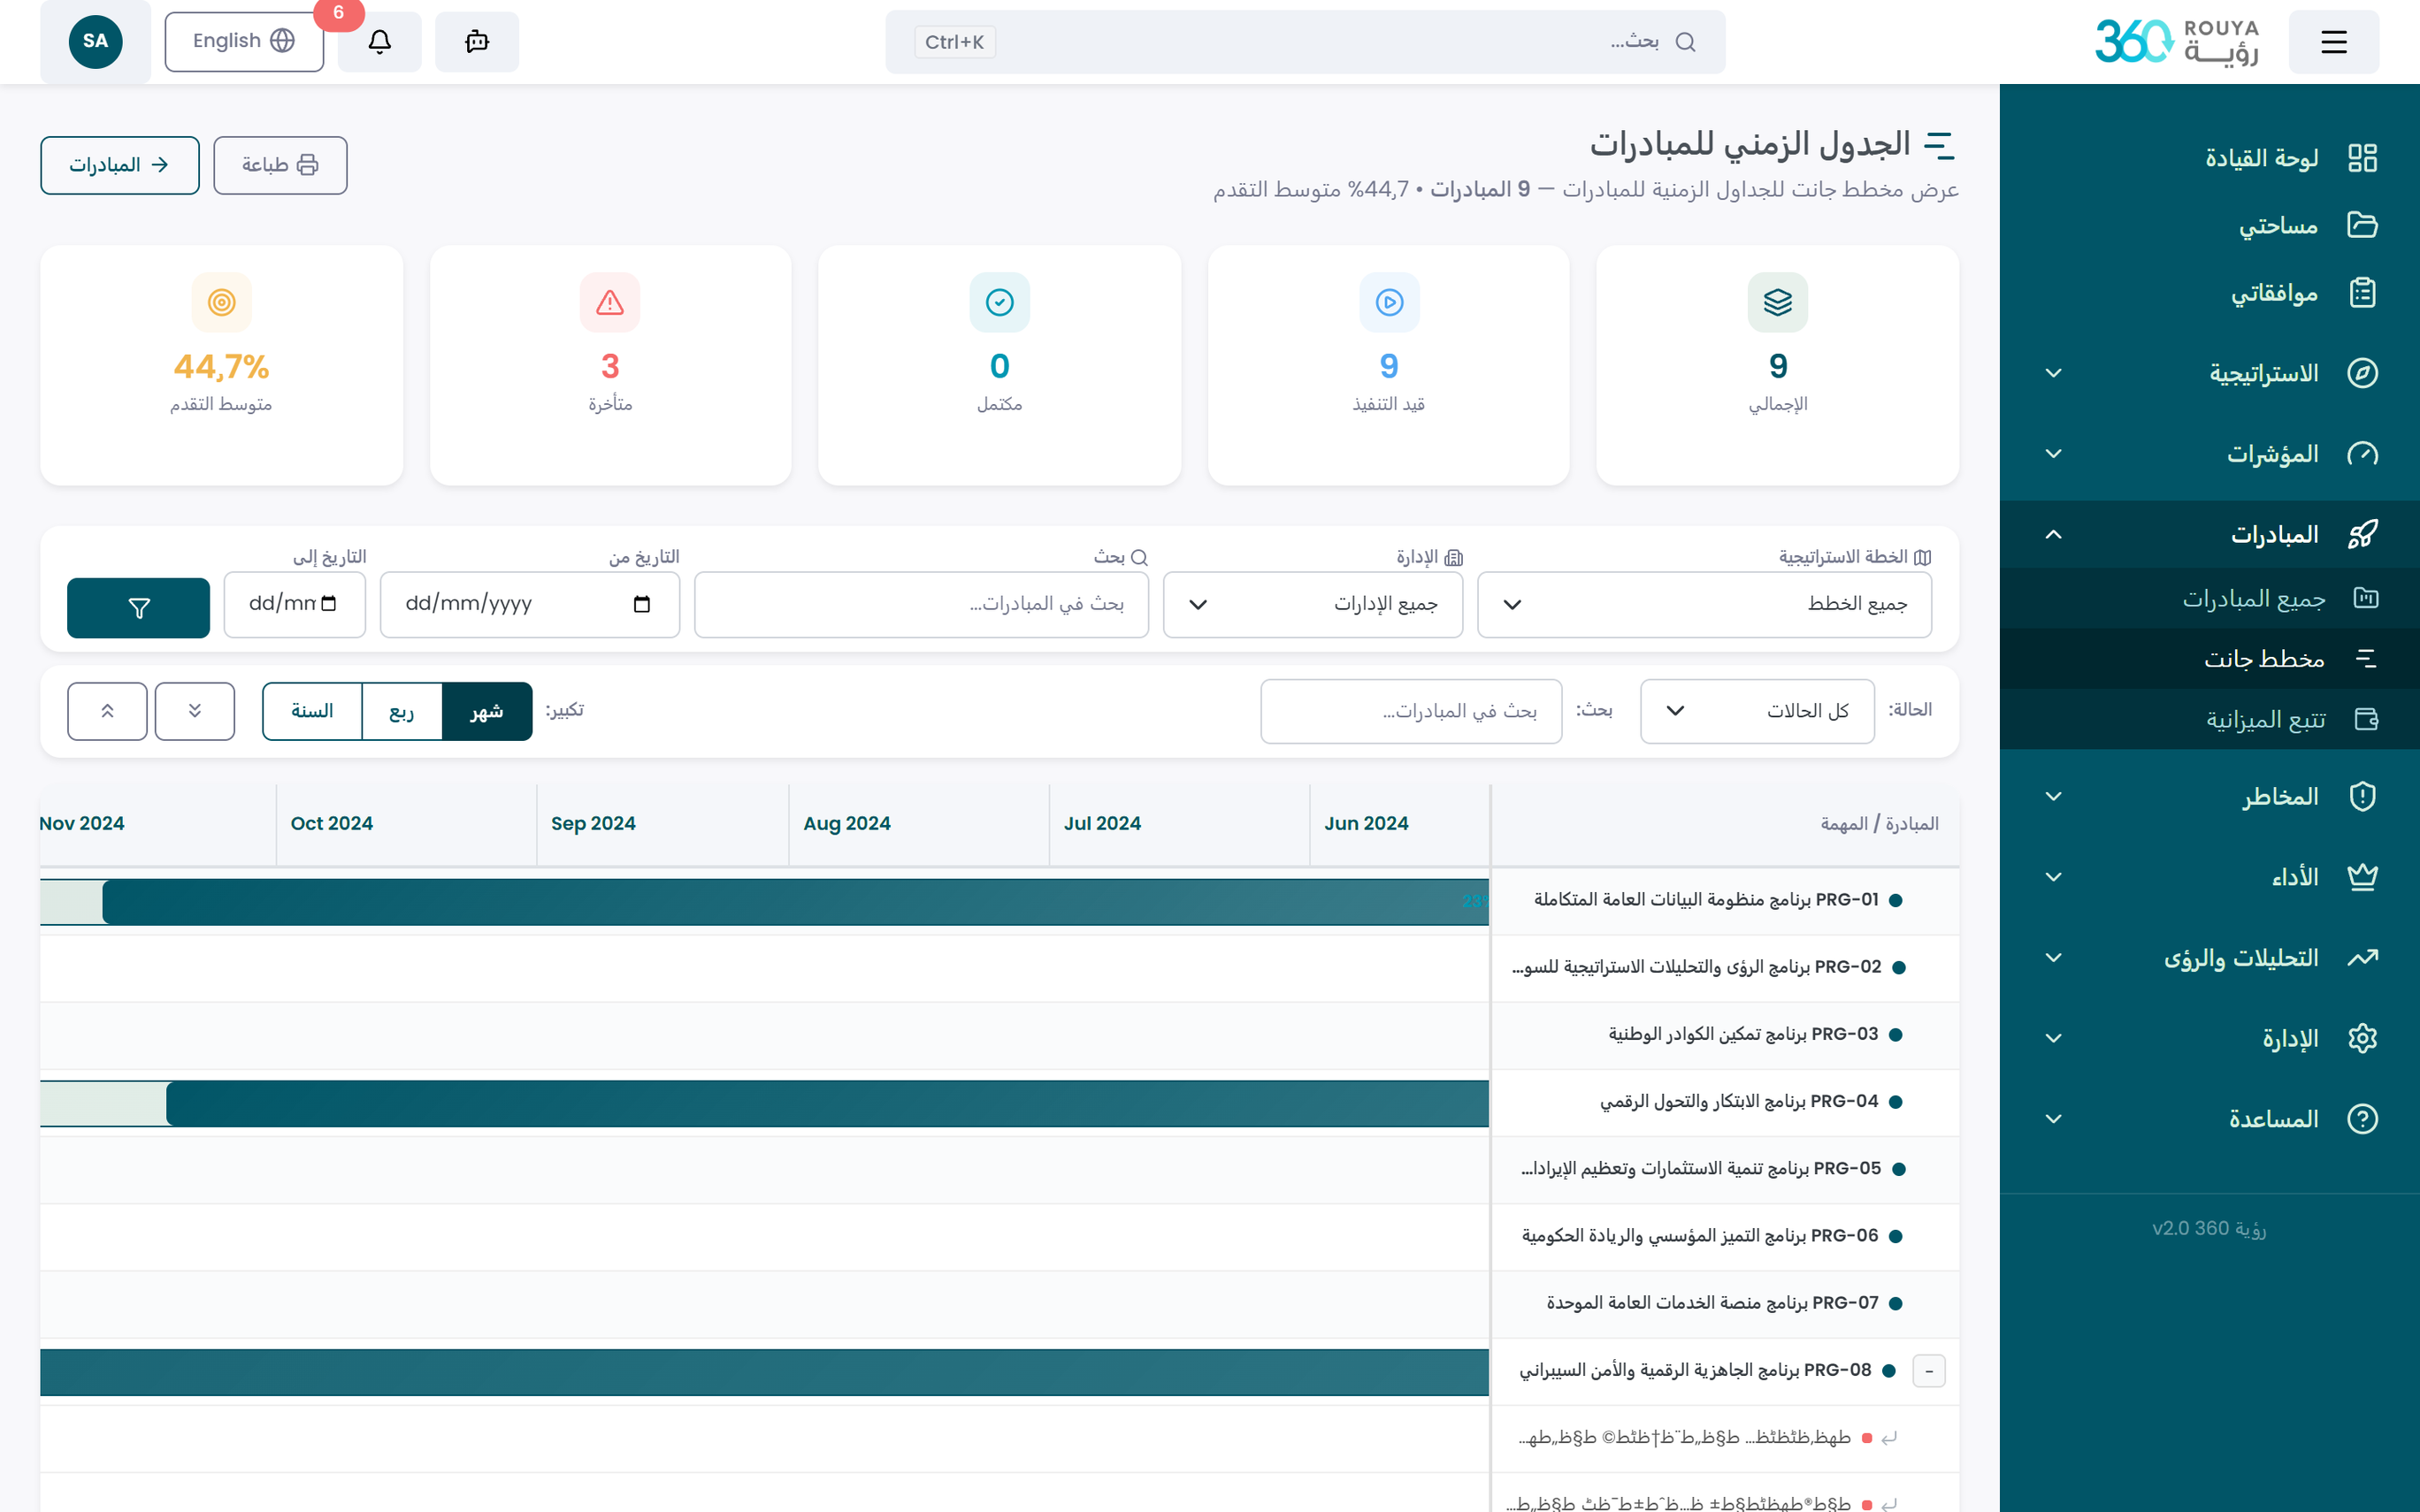Keep شهر month zoom selected
This screenshot has height=1512, width=2420.
(x=488, y=711)
